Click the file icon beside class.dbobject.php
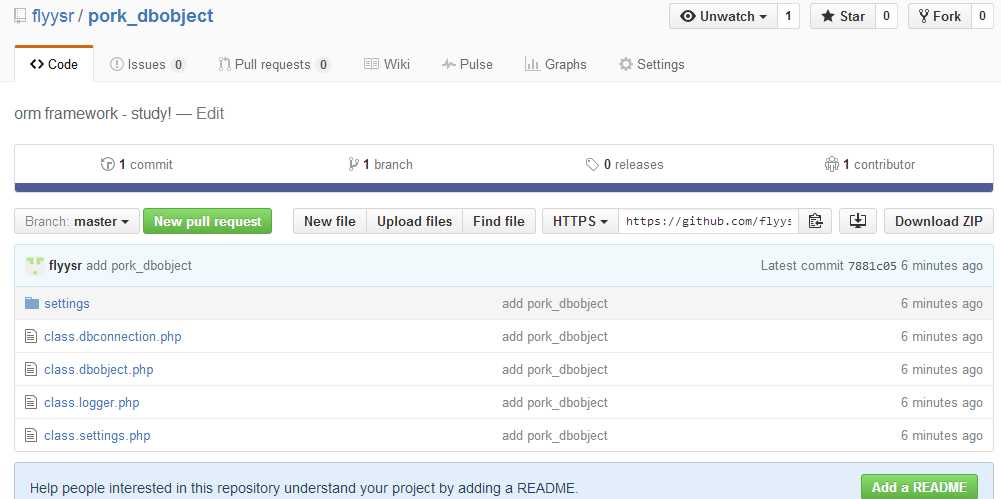1001x499 pixels. 31,369
